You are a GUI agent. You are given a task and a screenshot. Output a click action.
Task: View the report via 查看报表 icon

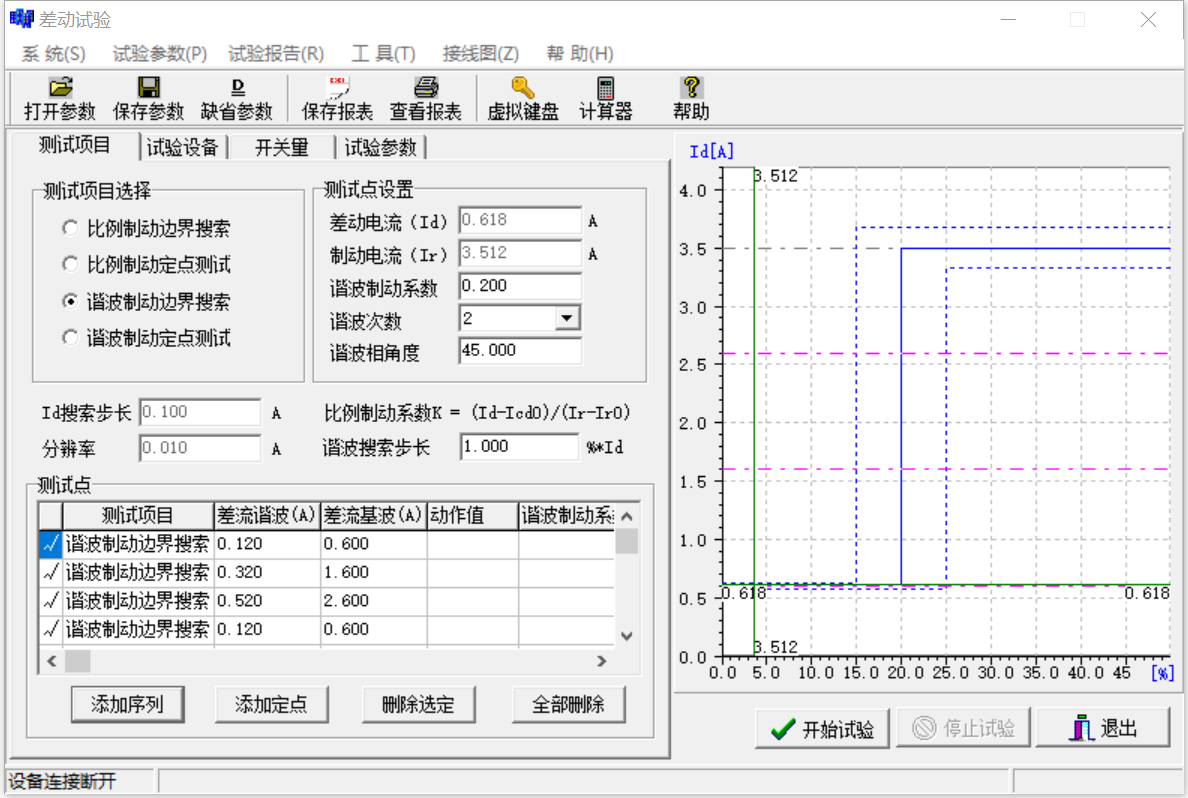click(425, 98)
